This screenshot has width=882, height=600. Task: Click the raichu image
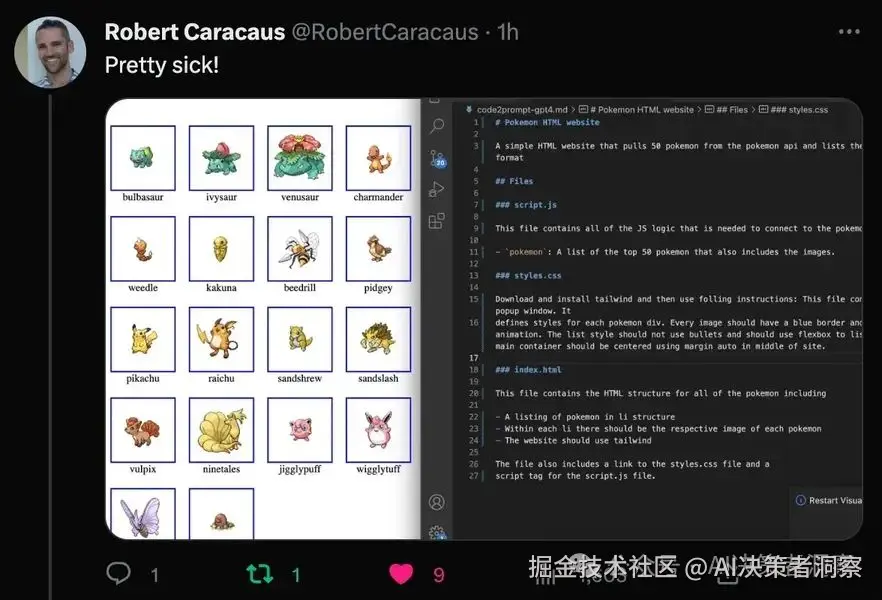pyautogui.click(x=221, y=339)
